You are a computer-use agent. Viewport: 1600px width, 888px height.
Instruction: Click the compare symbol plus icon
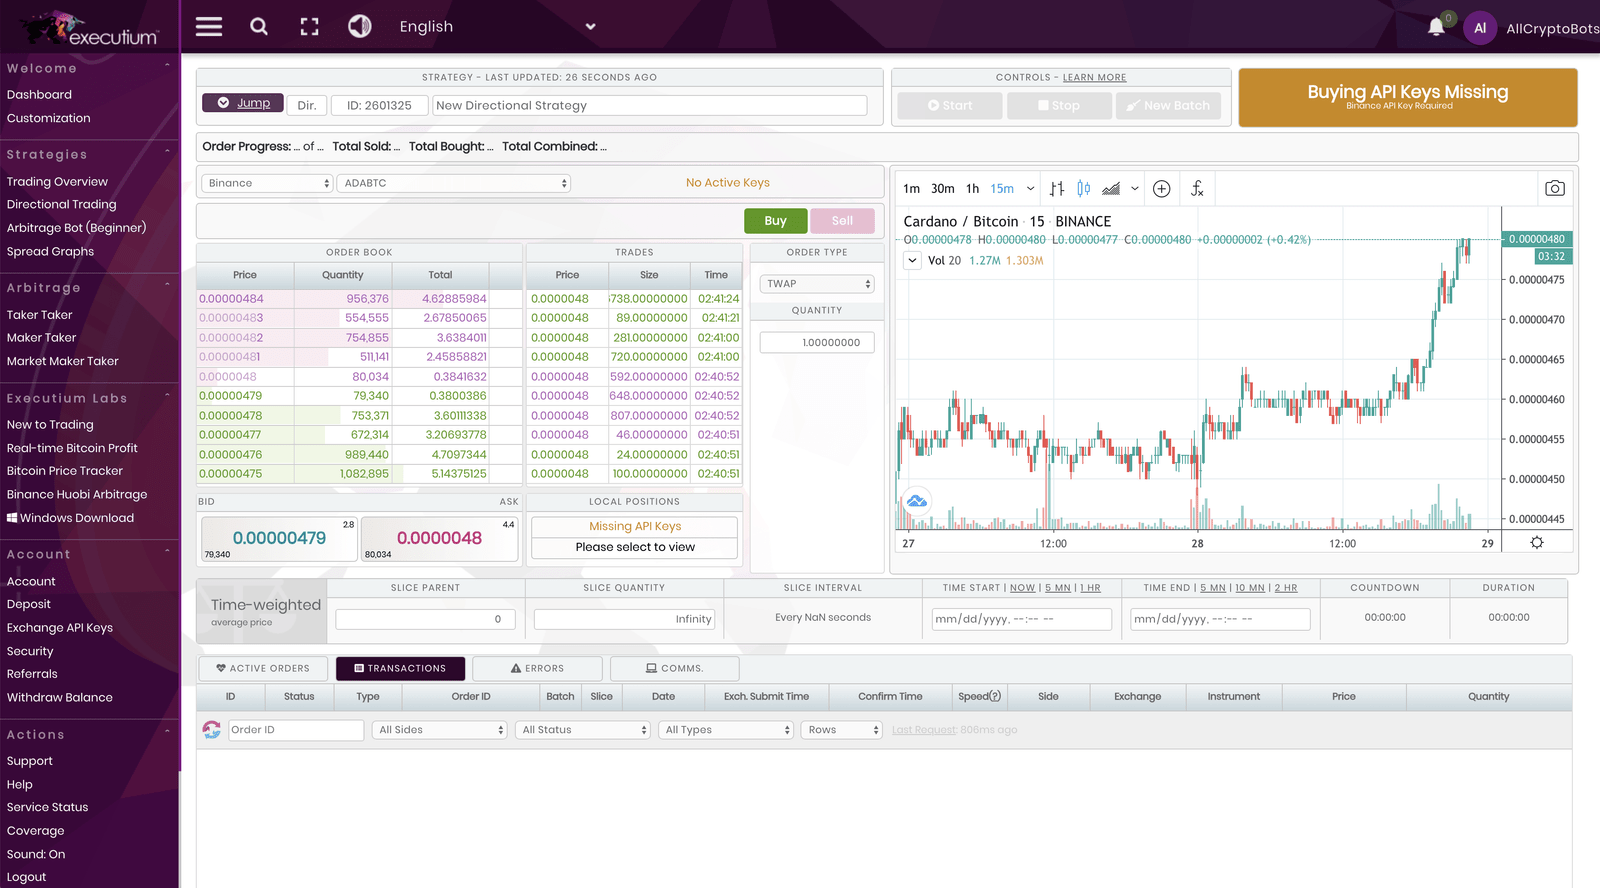coord(1161,188)
